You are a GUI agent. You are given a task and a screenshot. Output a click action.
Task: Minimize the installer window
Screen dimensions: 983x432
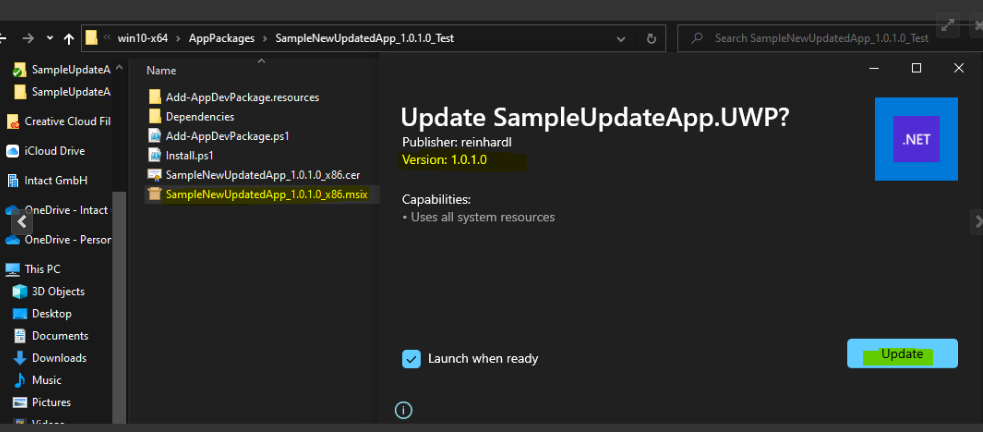tap(875, 68)
